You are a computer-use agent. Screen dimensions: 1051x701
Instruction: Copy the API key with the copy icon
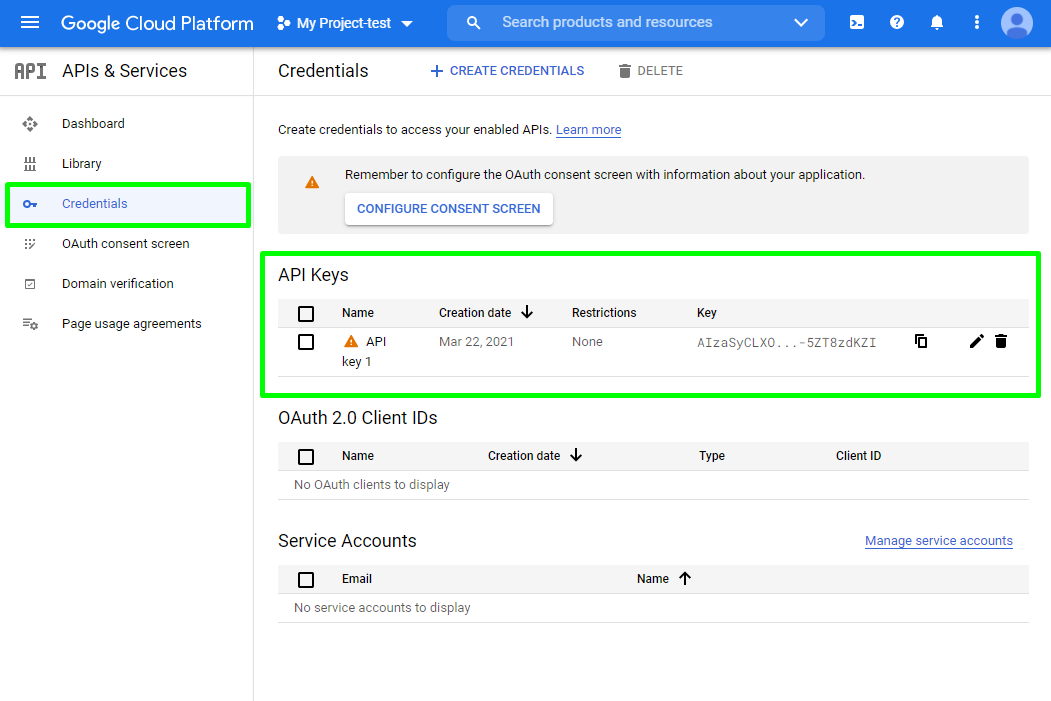[921, 342]
